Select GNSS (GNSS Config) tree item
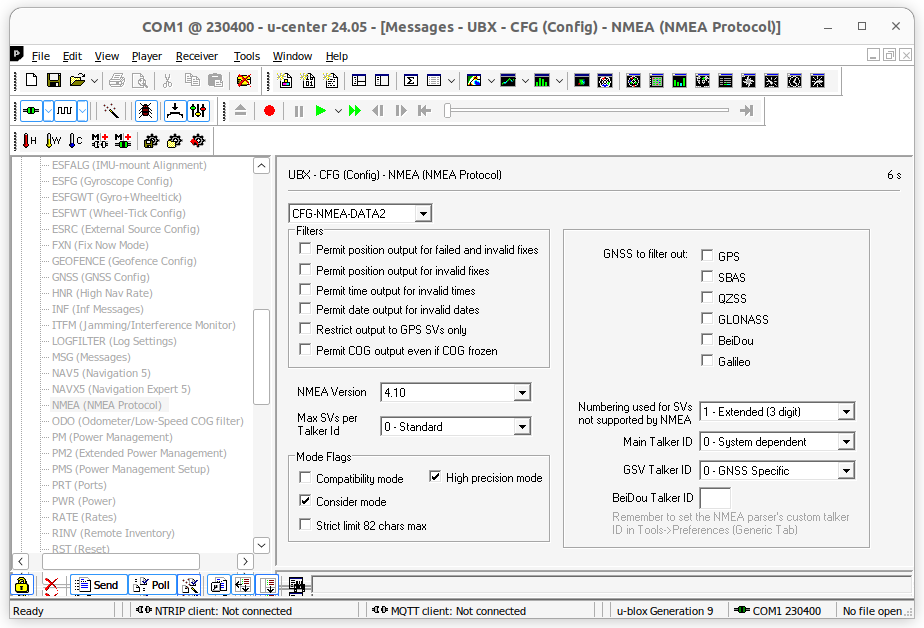The width and height of the screenshot is (924, 628). click(x=101, y=277)
